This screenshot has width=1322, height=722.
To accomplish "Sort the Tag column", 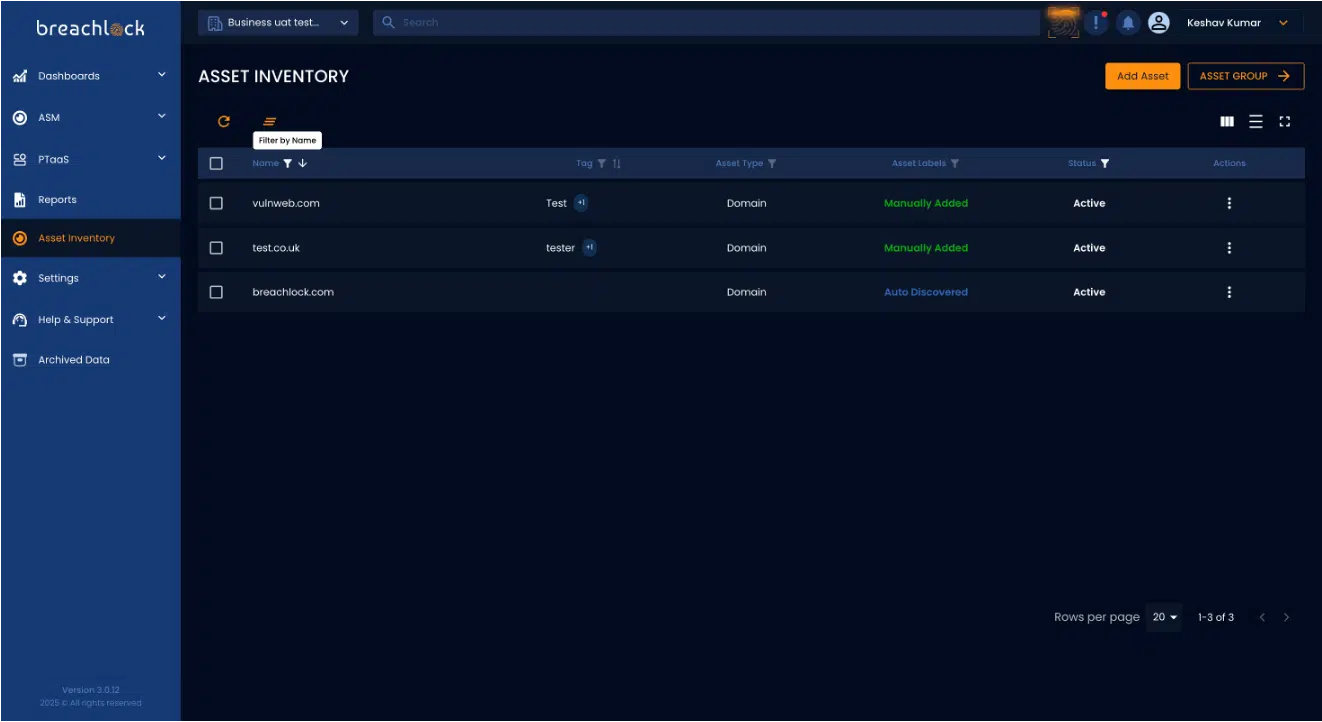I will (x=617, y=164).
